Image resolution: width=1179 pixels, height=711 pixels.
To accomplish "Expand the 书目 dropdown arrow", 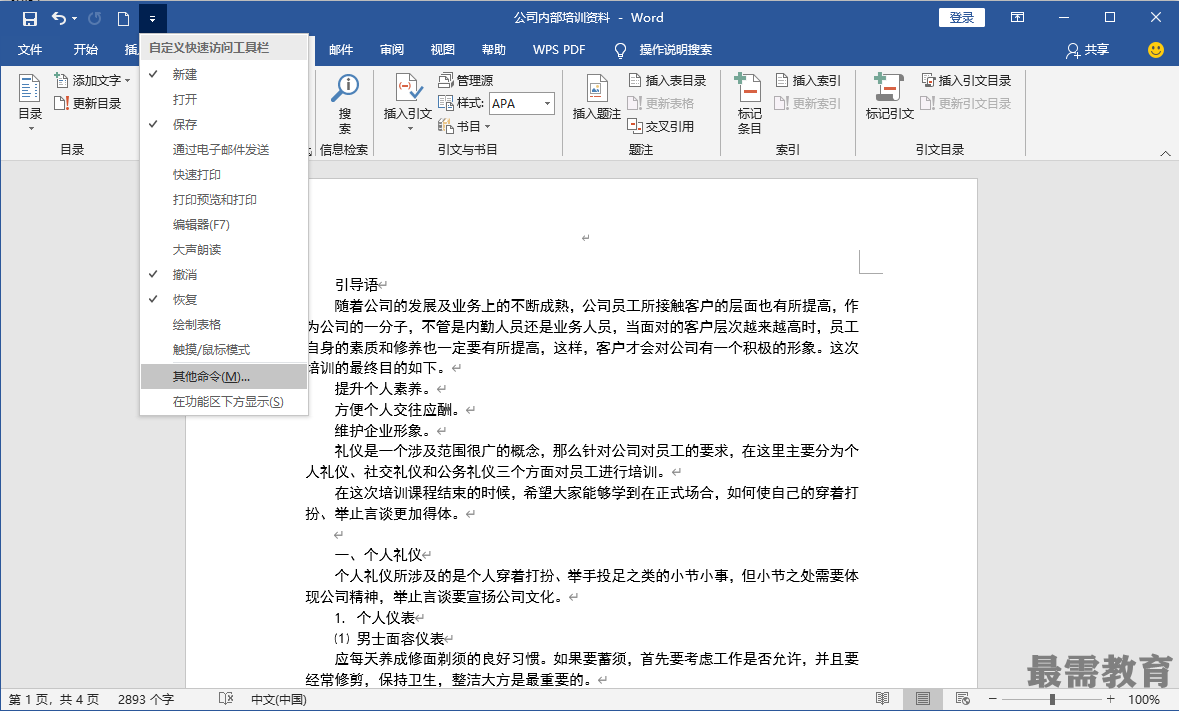I will pos(487,126).
